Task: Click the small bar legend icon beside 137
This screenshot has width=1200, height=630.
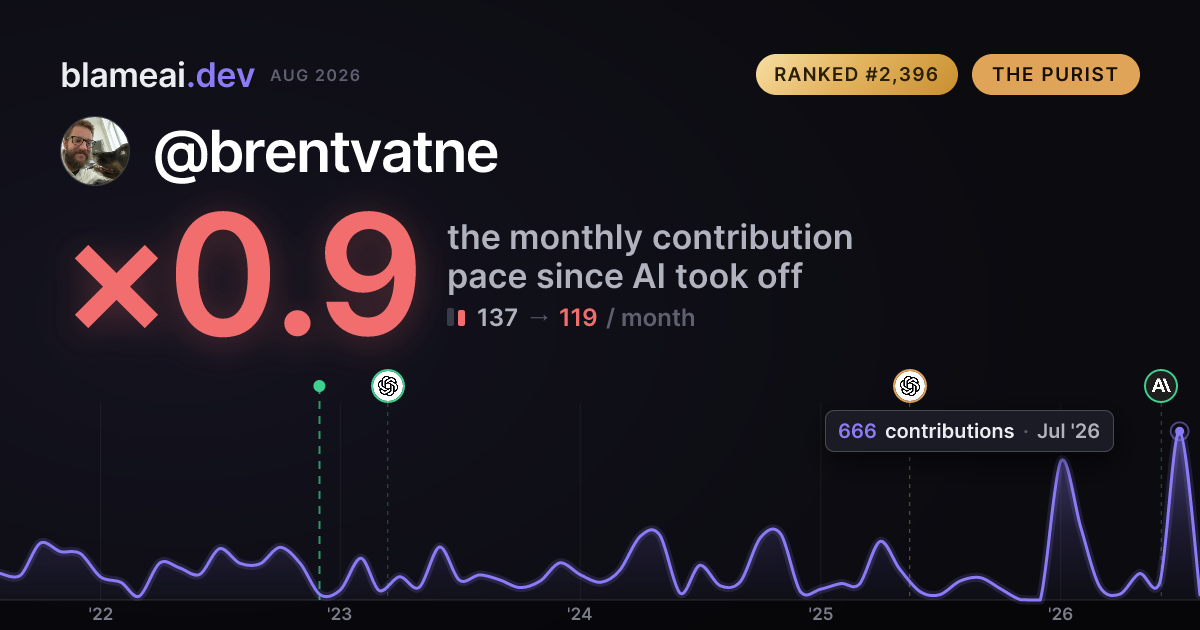Action: [456, 318]
